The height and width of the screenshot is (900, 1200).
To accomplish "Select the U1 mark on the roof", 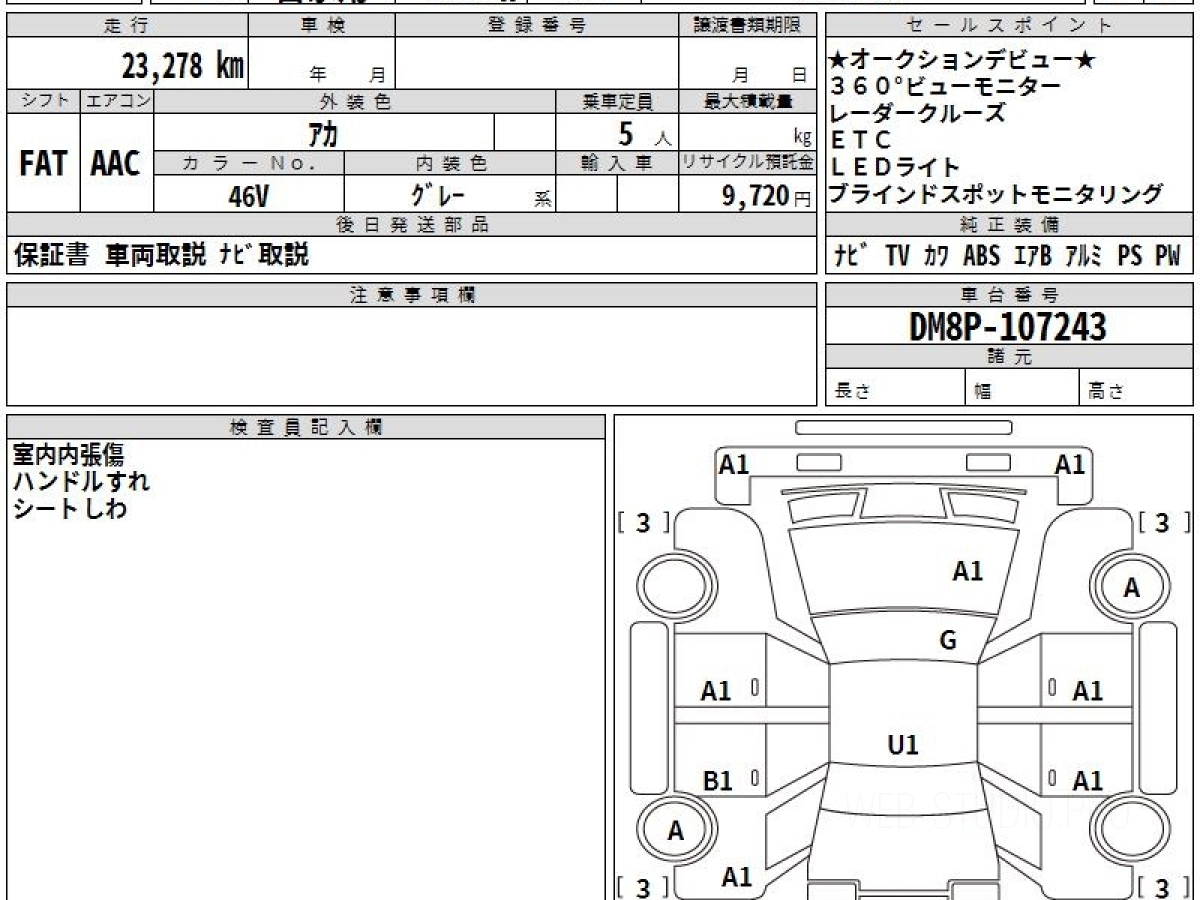I will point(903,745).
